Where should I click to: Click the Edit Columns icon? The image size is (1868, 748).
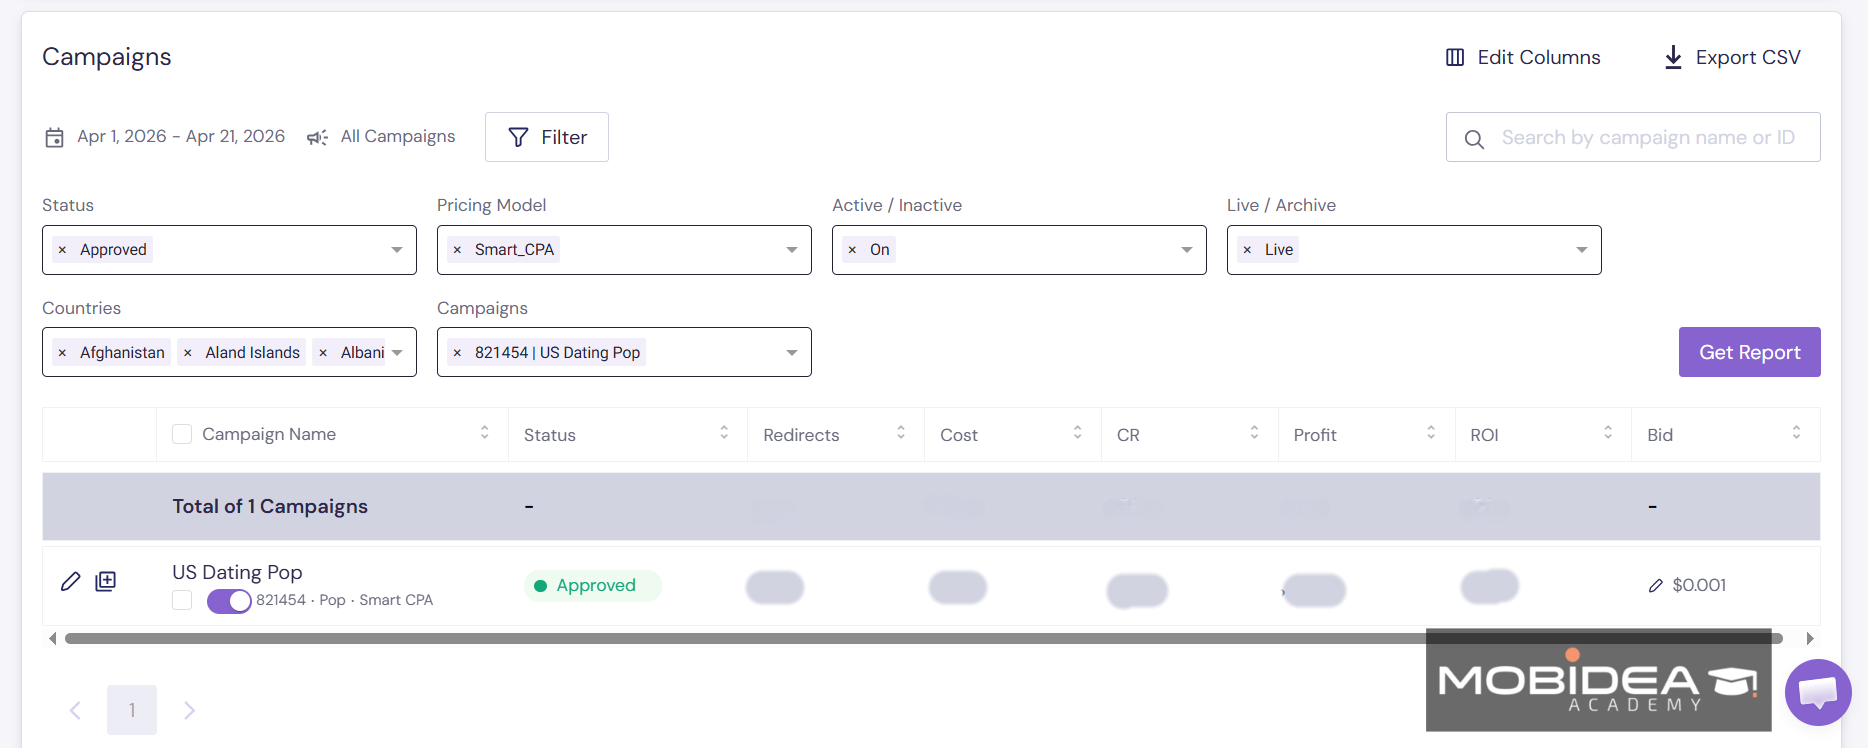(x=1455, y=57)
